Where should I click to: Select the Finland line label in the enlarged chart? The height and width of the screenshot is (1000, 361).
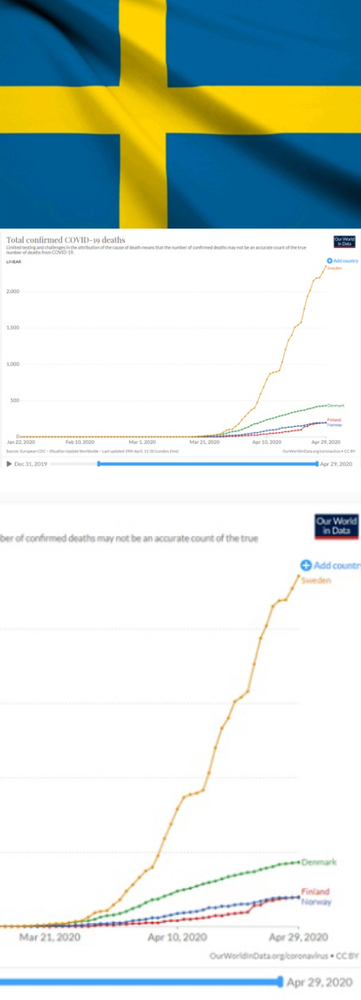pyautogui.click(x=315, y=892)
